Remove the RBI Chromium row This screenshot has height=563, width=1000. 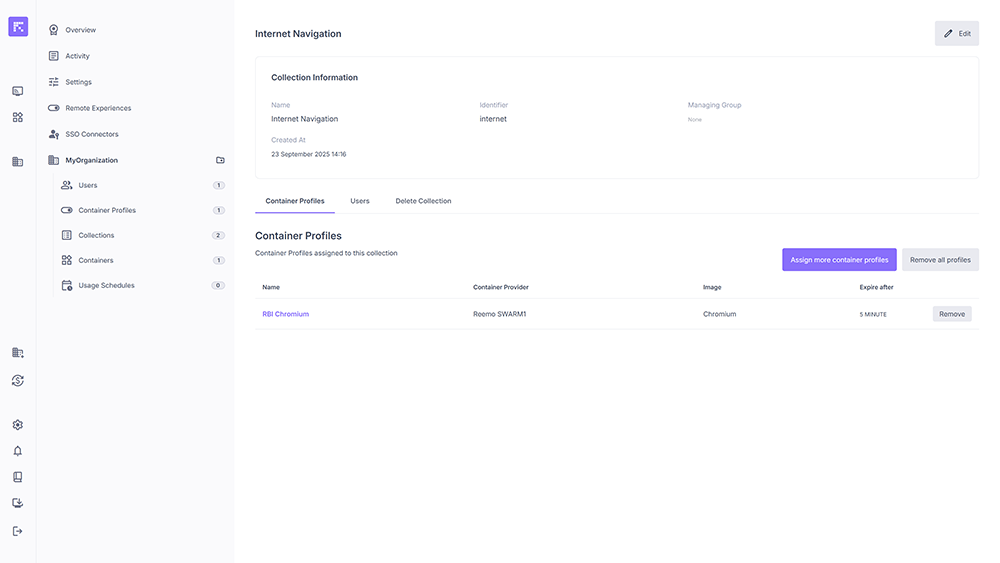951,314
